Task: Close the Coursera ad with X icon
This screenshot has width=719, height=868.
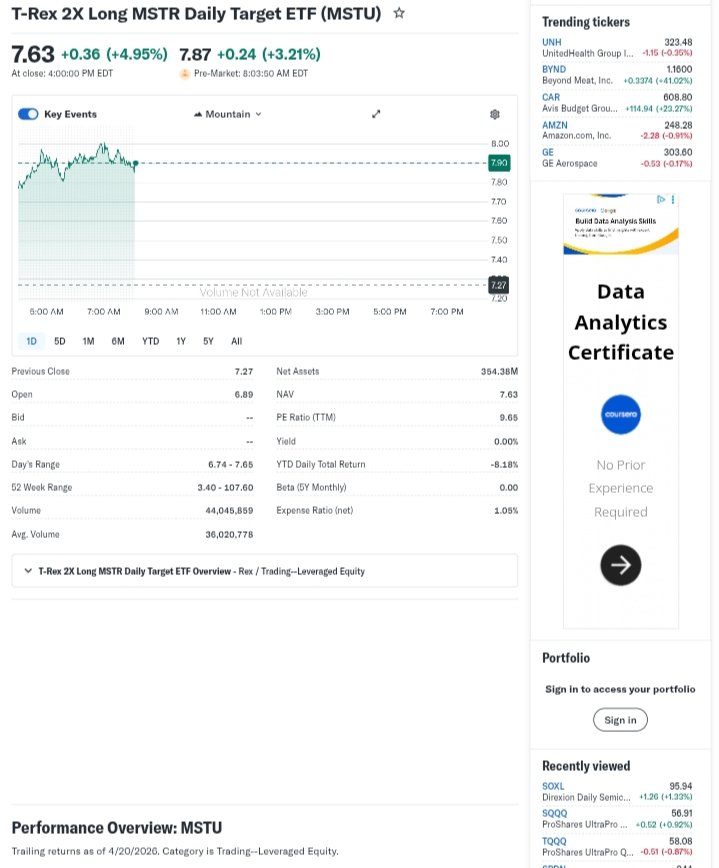Action: 673,200
